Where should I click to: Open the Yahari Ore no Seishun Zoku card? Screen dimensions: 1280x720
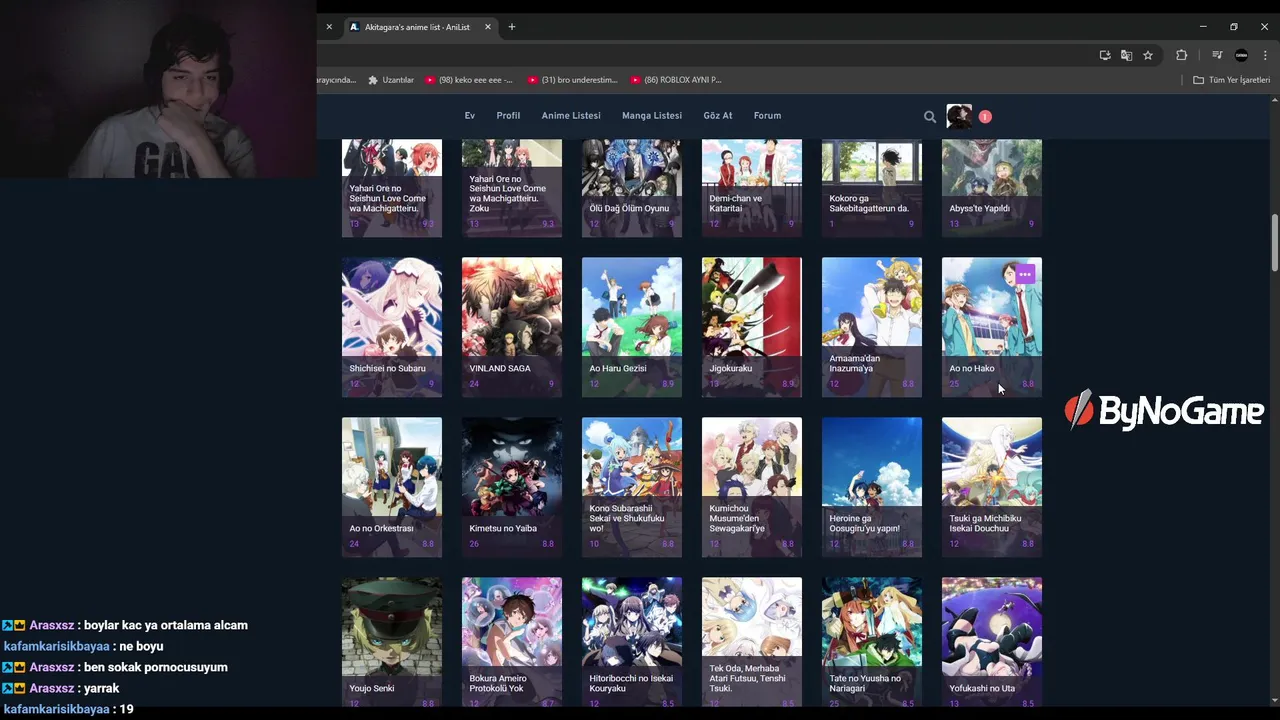coord(512,188)
